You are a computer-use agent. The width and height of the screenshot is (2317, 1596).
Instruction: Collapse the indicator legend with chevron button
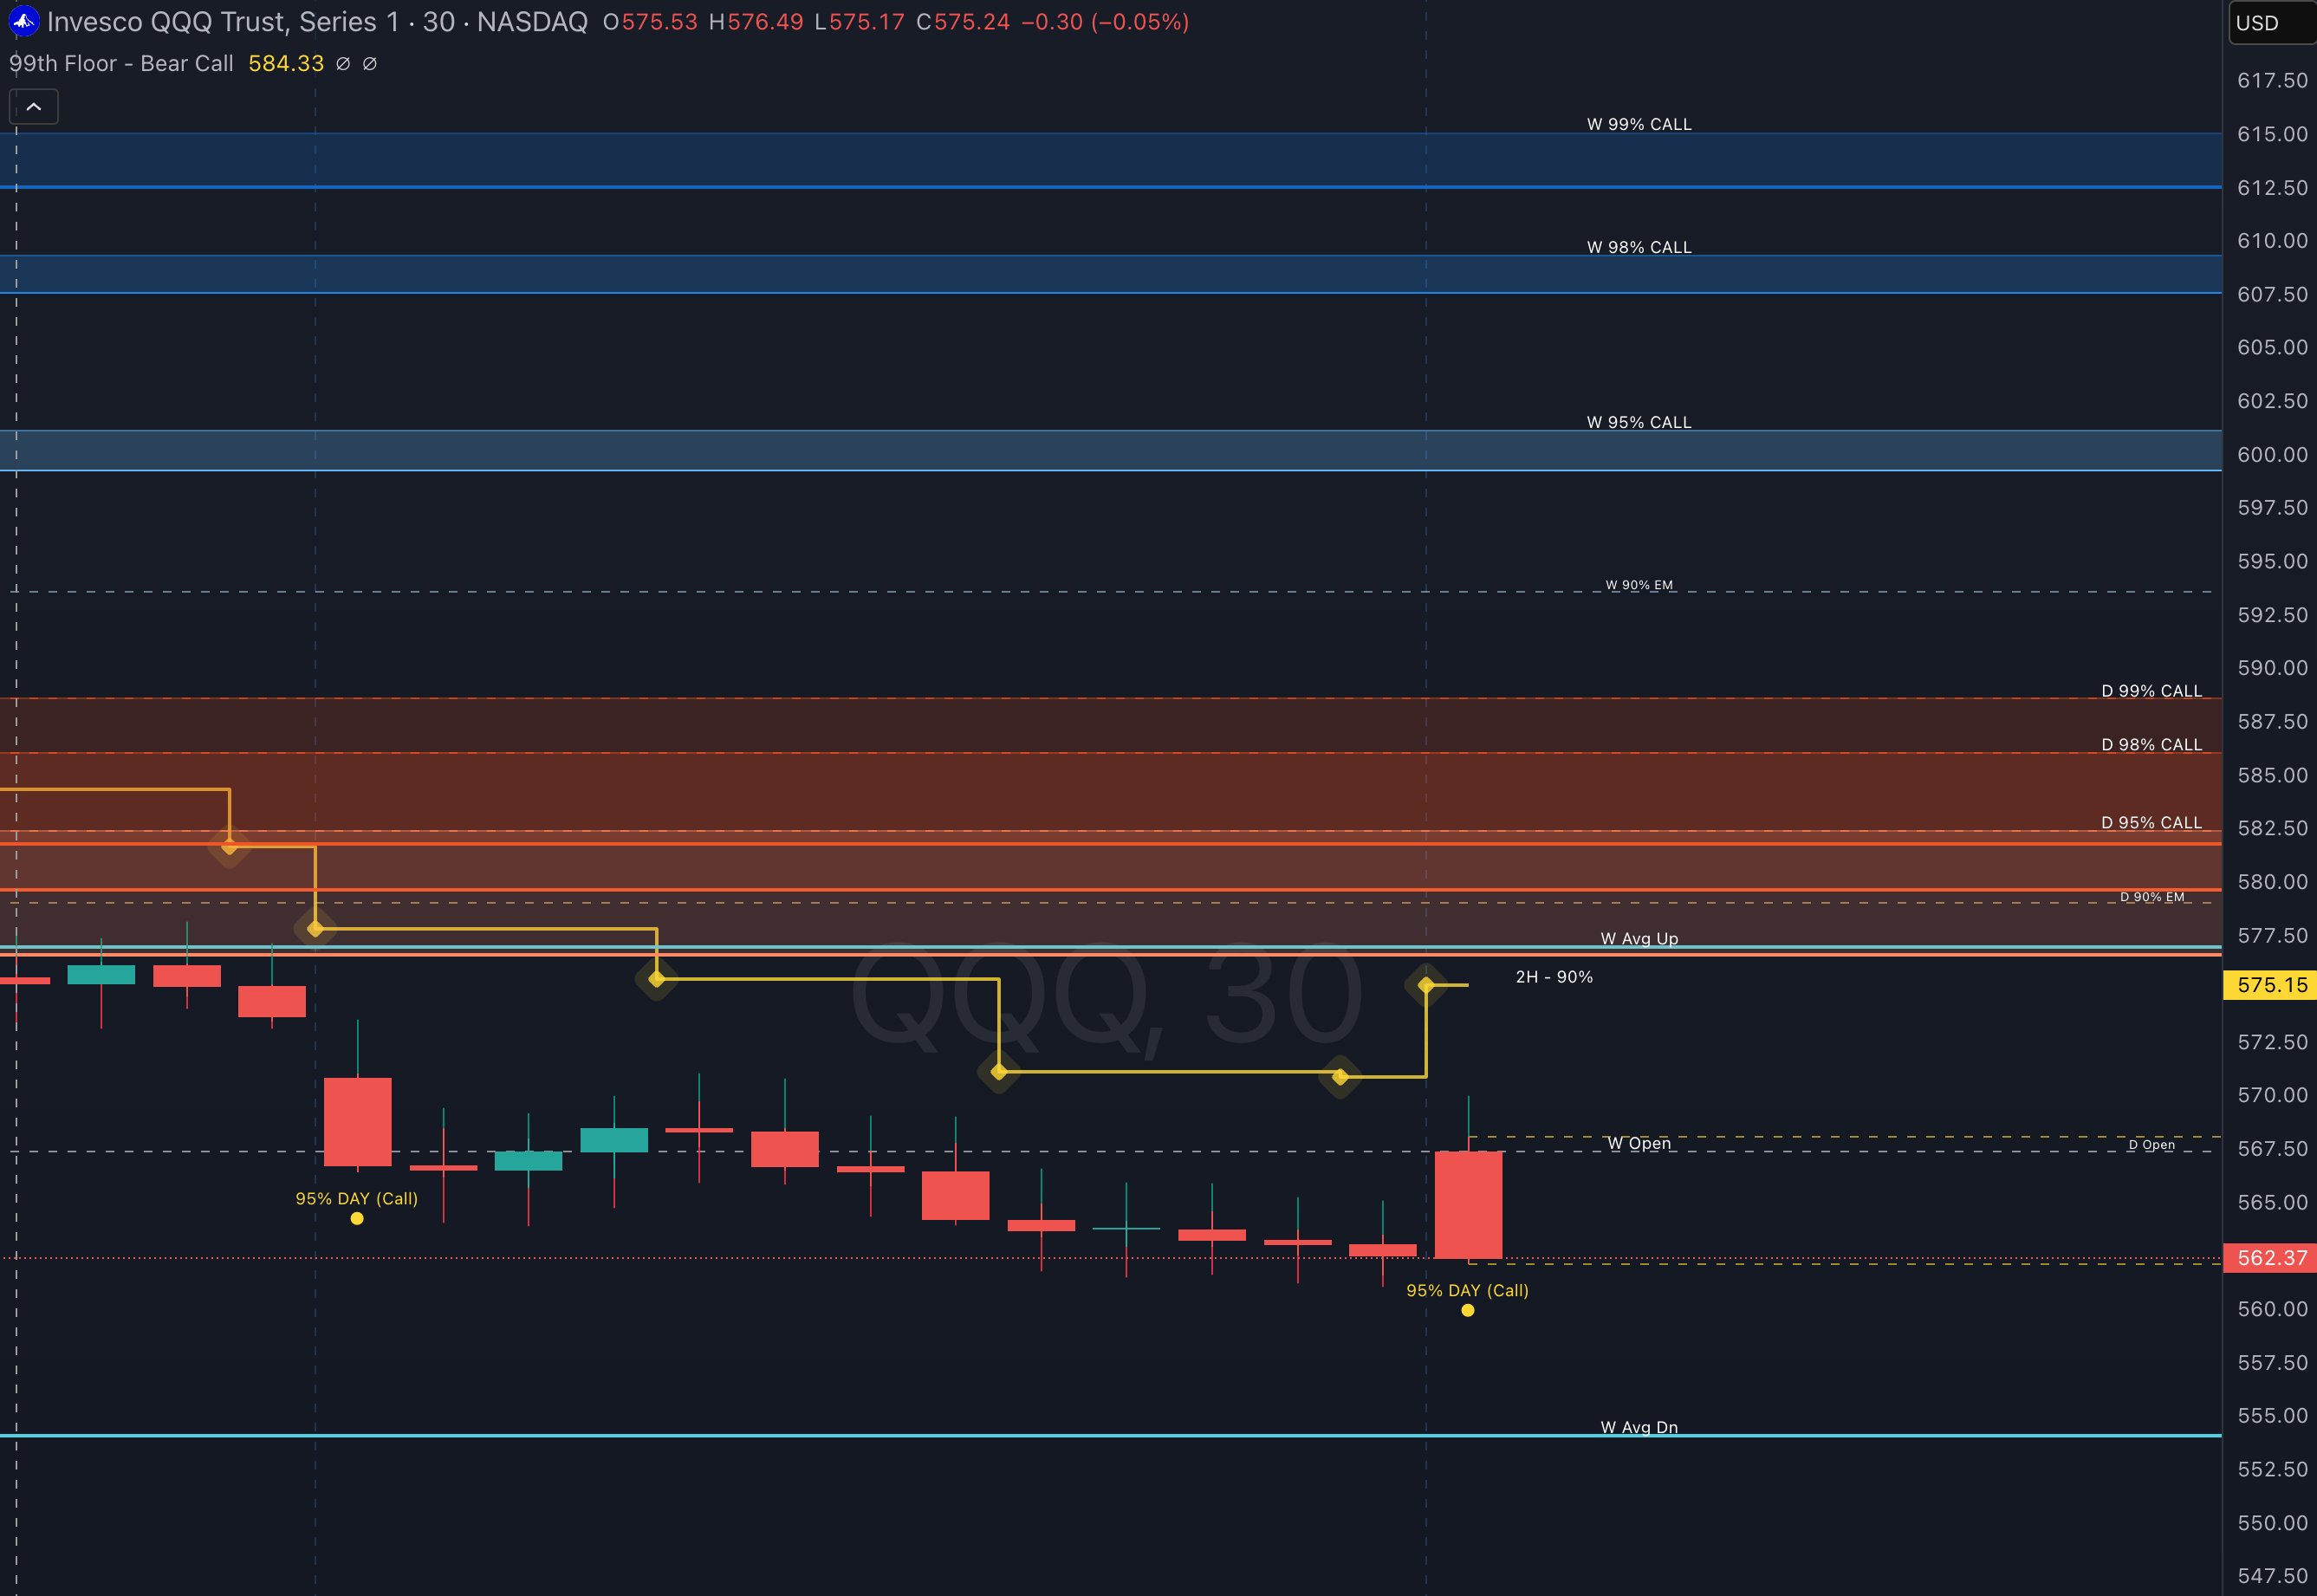34,107
